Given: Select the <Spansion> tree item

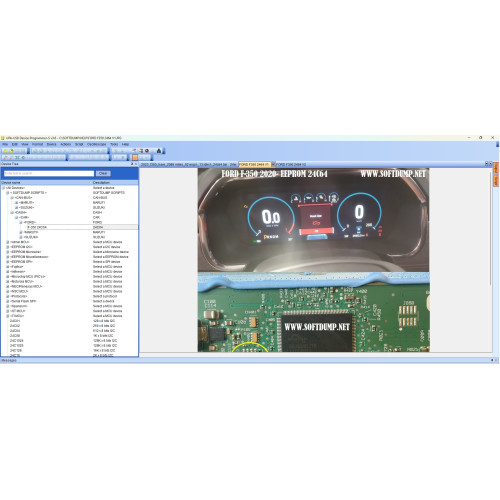Looking at the screenshot, I should (19, 306).
